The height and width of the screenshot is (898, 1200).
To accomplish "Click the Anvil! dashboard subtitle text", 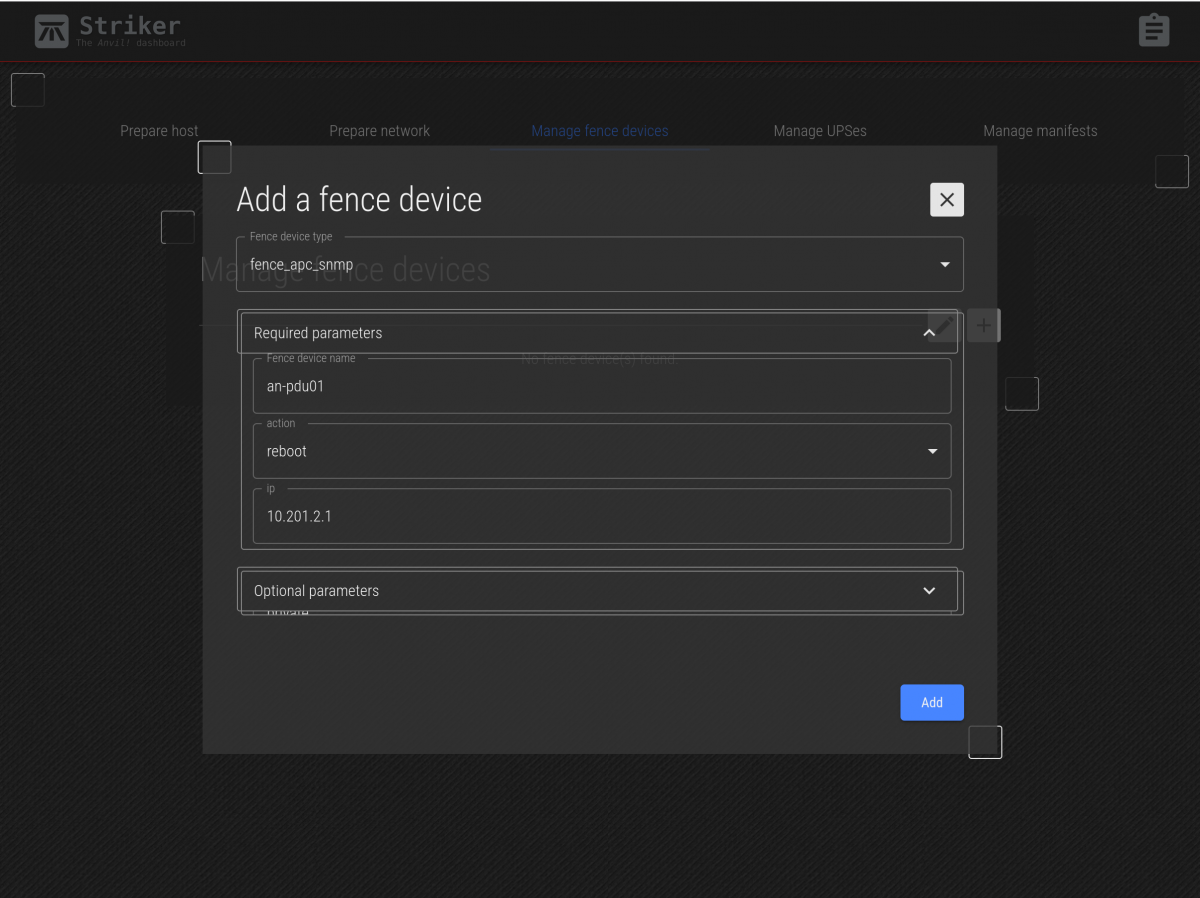I will coord(131,43).
